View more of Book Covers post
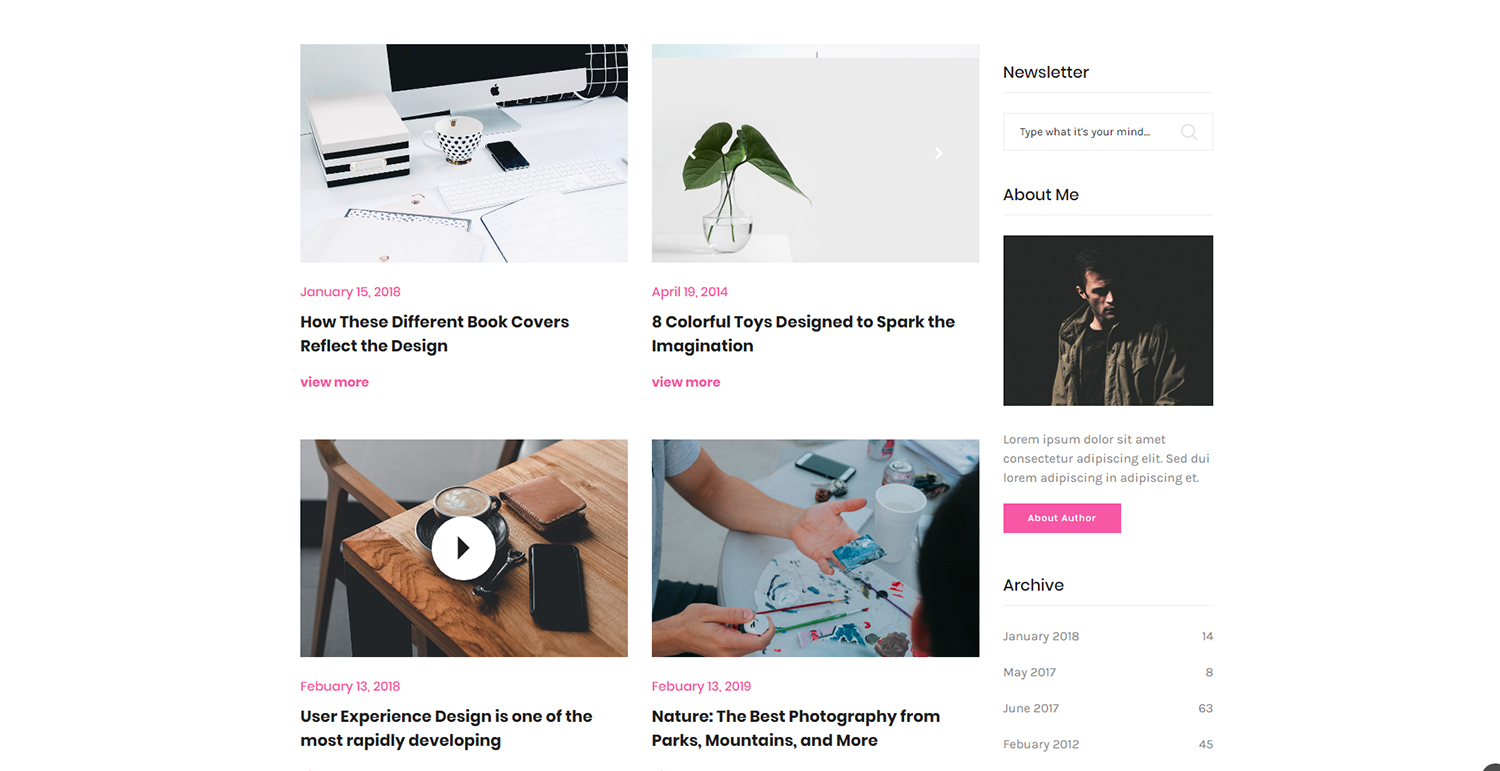Image resolution: width=1500 pixels, height=771 pixels. 334,382
